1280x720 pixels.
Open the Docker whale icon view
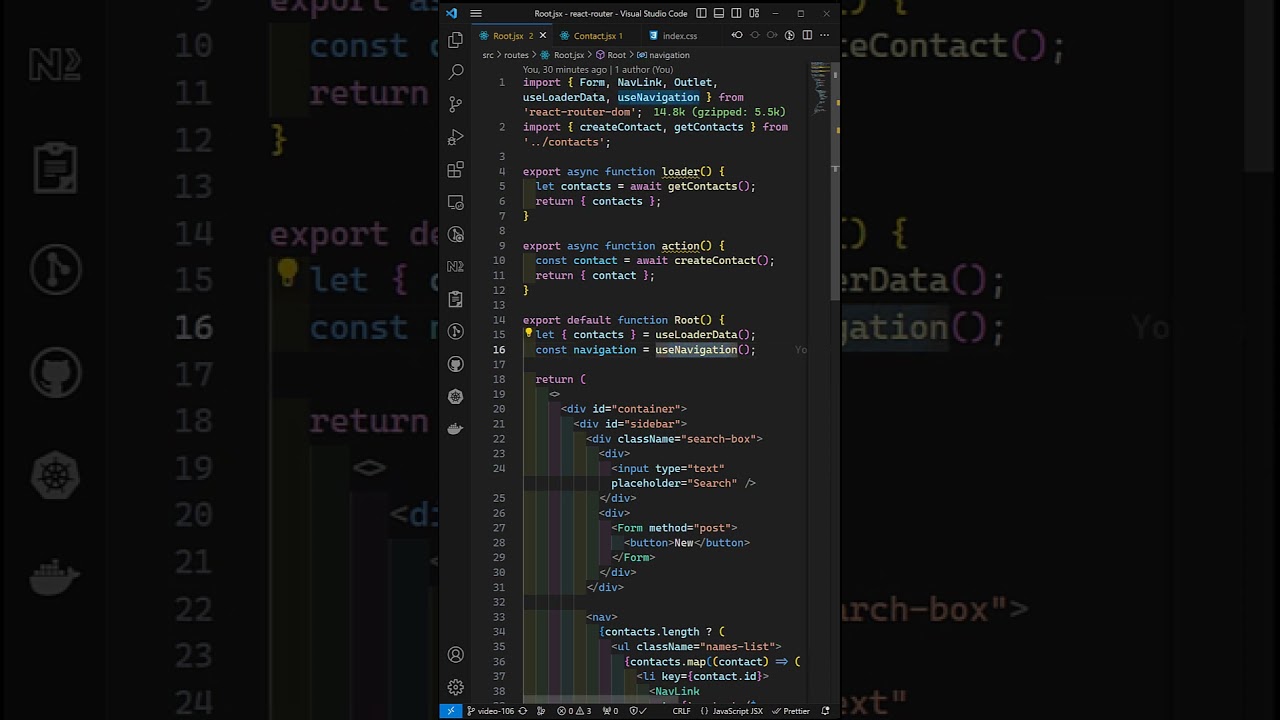tap(456, 429)
